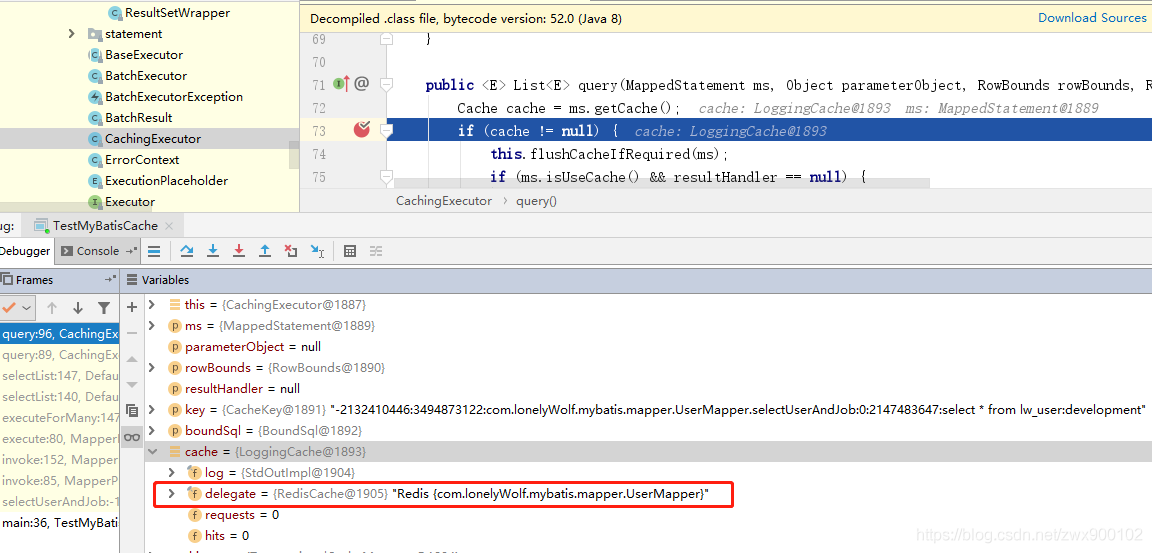Click the Download Sources link
This screenshot has height=553, width=1152.
1092,18
